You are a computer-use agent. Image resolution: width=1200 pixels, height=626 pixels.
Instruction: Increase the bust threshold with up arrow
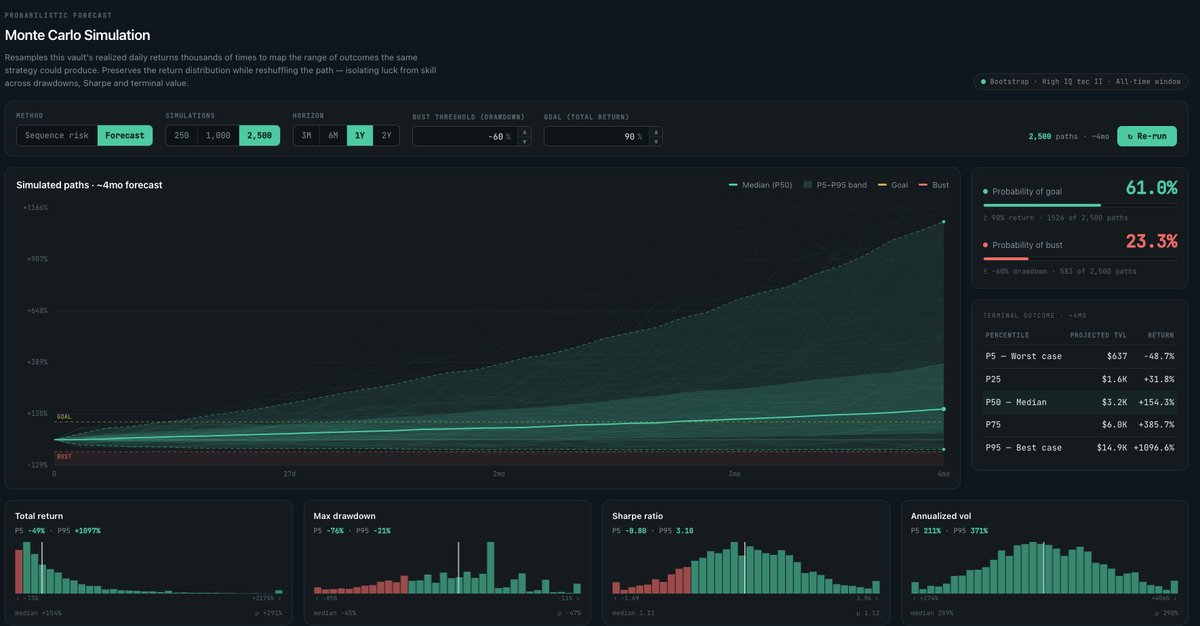(x=524, y=131)
